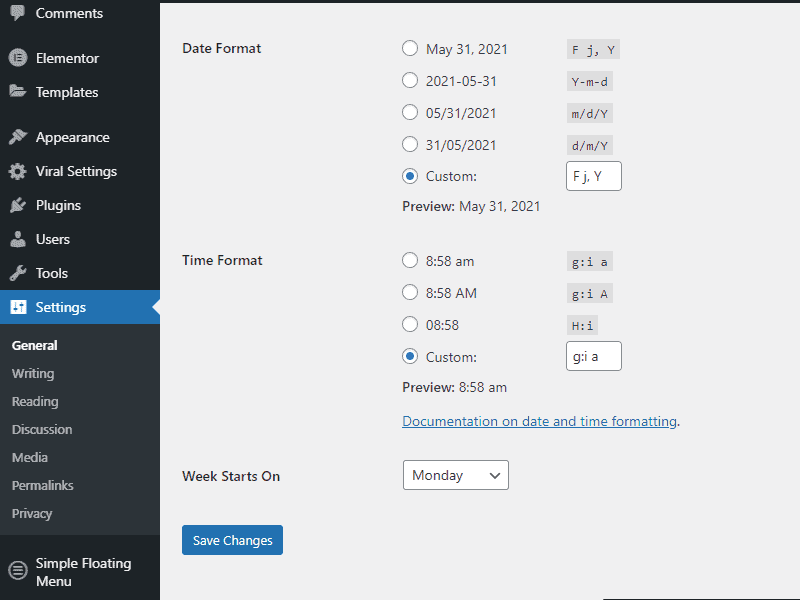The height and width of the screenshot is (600, 800).
Task: Open the Reading settings submenu
Action: (35, 402)
